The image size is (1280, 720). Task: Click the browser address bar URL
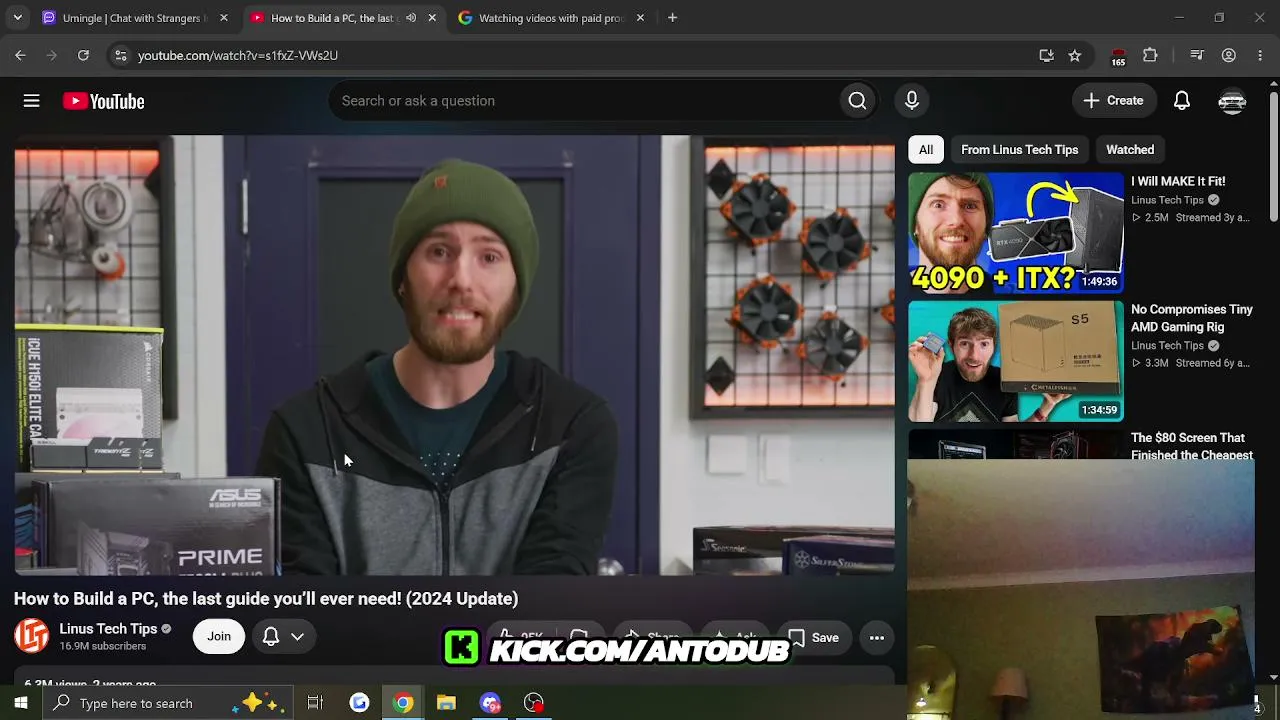click(x=238, y=56)
